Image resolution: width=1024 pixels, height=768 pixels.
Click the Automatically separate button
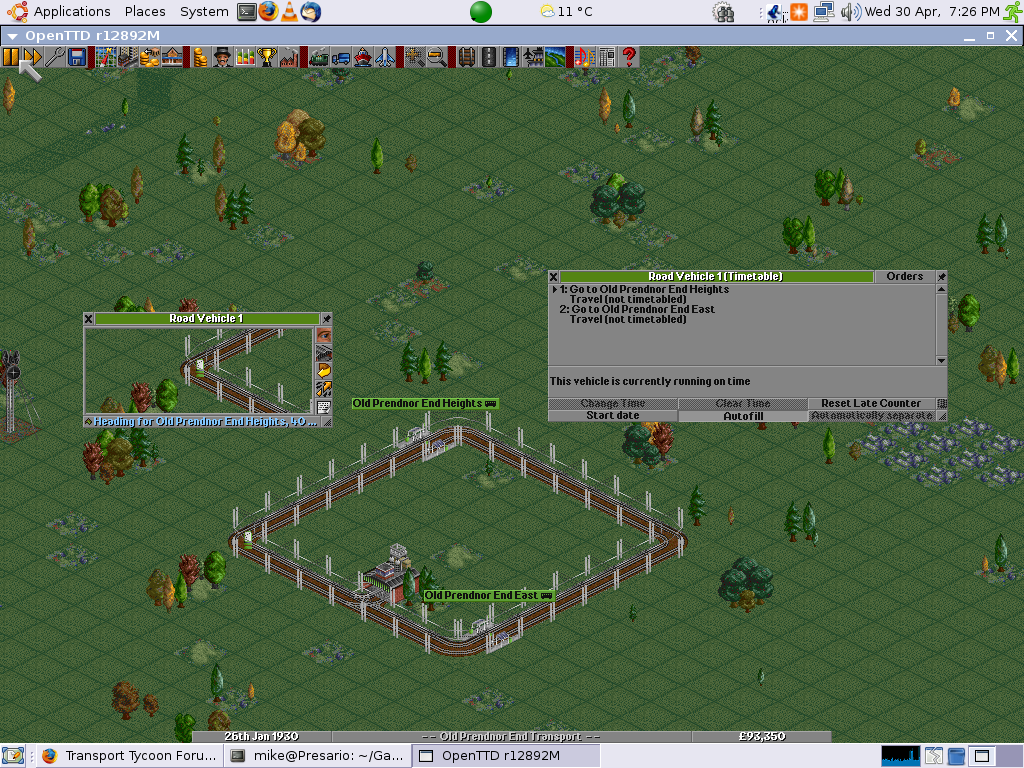coord(872,416)
